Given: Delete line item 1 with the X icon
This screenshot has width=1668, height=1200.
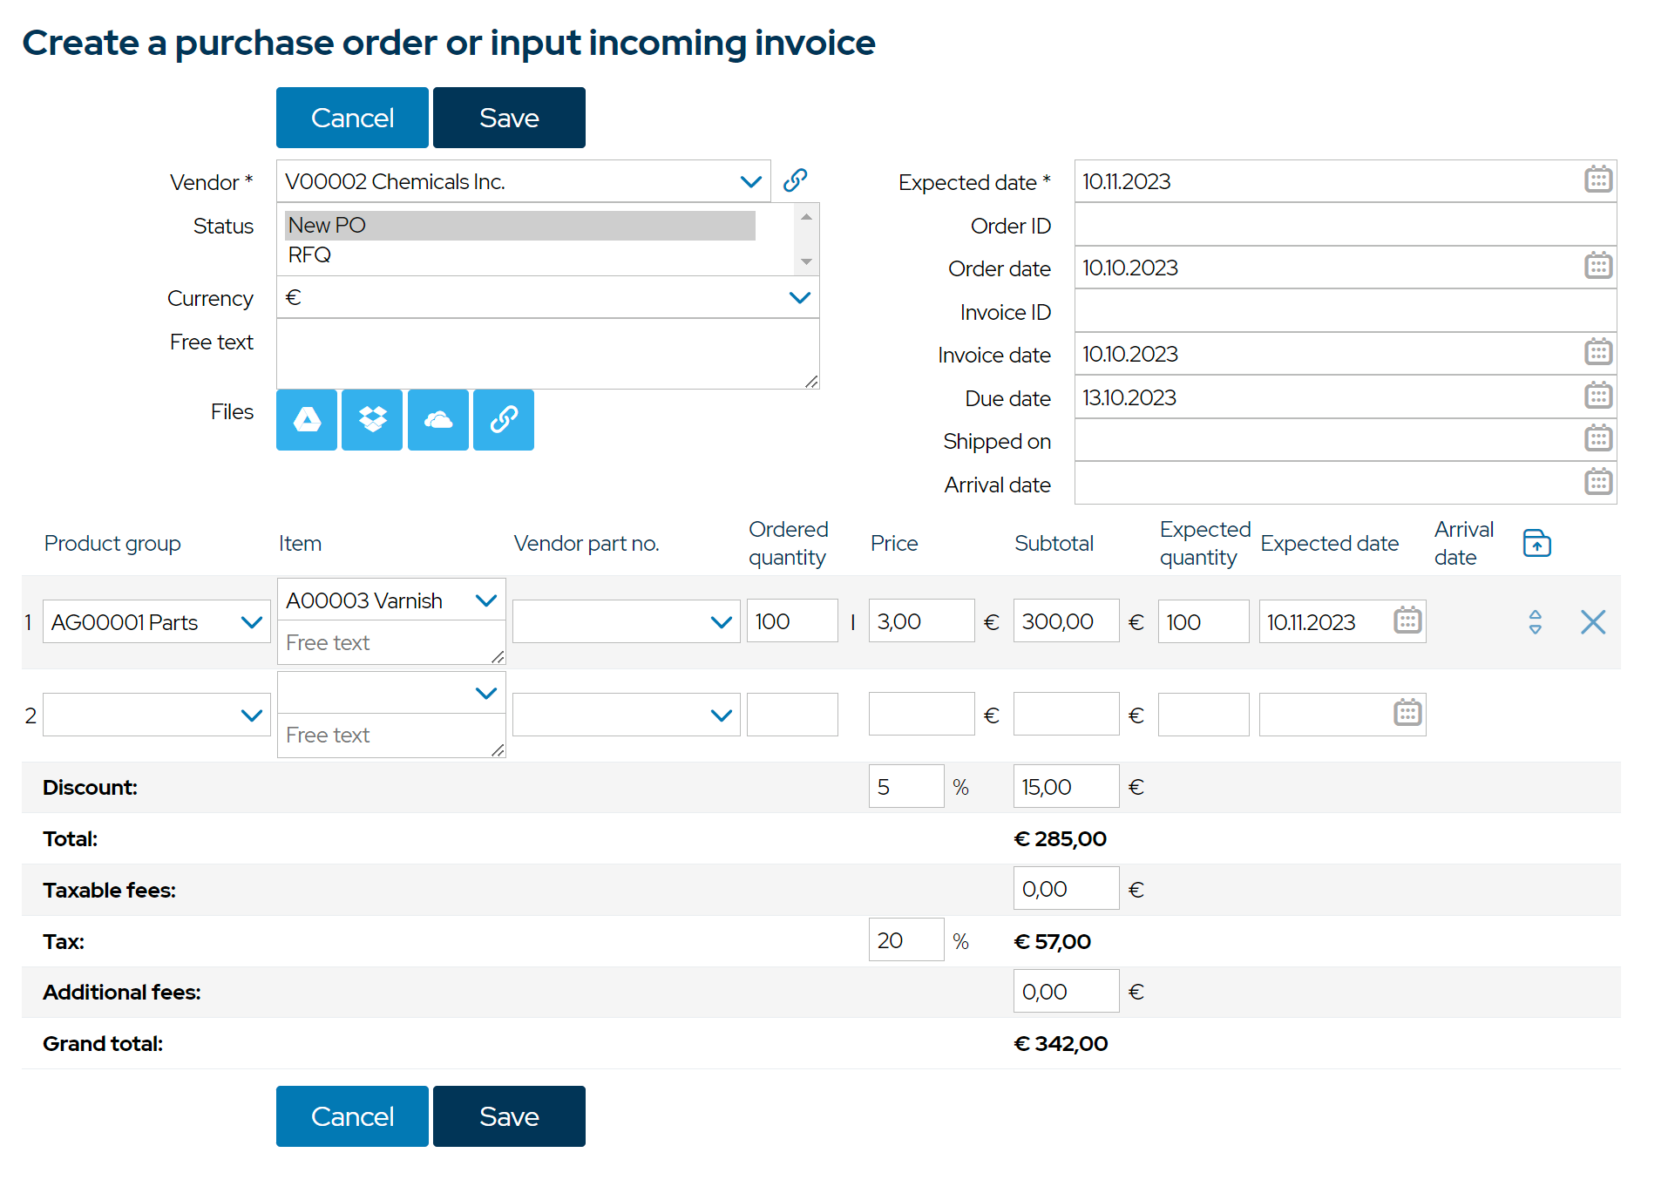Looking at the screenshot, I should pos(1592,621).
